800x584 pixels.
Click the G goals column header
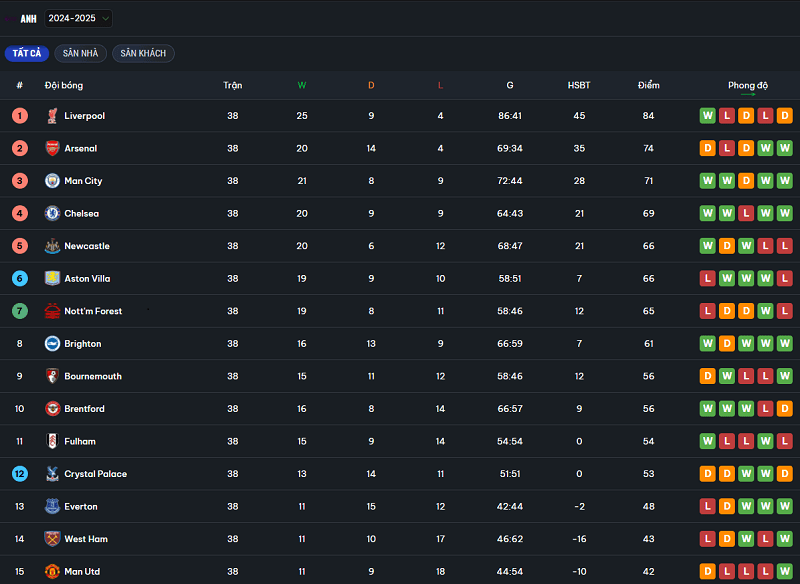click(x=510, y=85)
